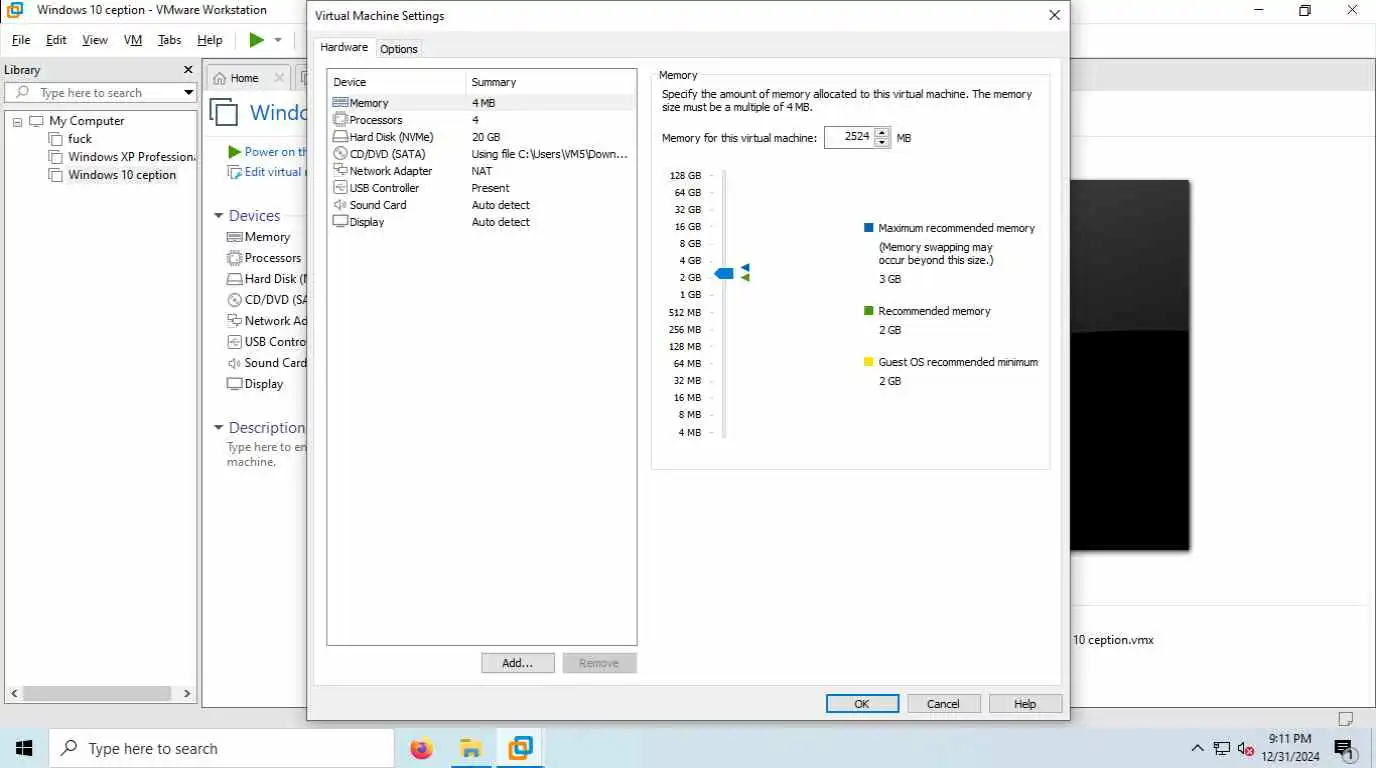Image resolution: width=1376 pixels, height=768 pixels.
Task: Click the muted volume tray icon
Action: coord(1245,748)
